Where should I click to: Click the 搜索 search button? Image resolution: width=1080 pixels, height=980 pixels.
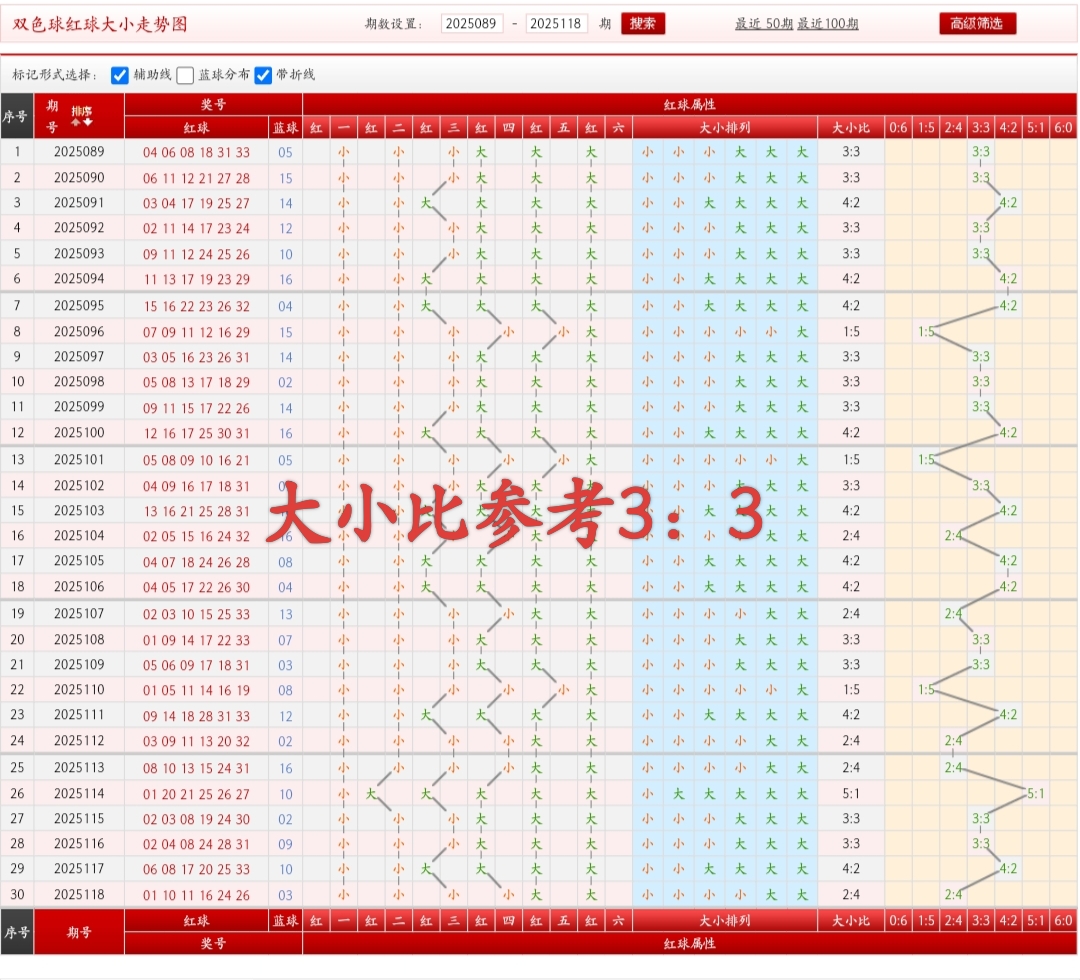tap(643, 24)
